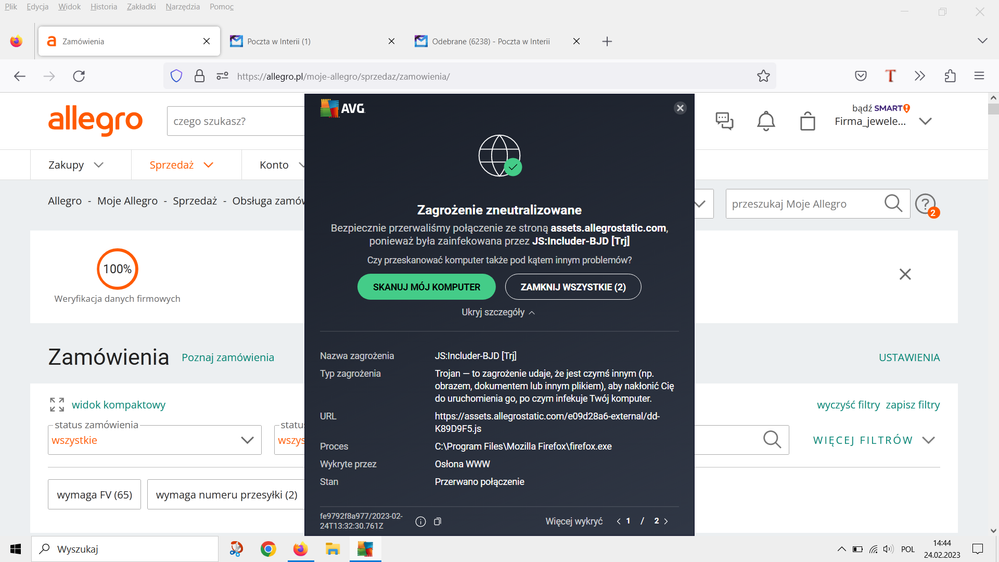Click the info icon in AVG popup

pos(420,521)
